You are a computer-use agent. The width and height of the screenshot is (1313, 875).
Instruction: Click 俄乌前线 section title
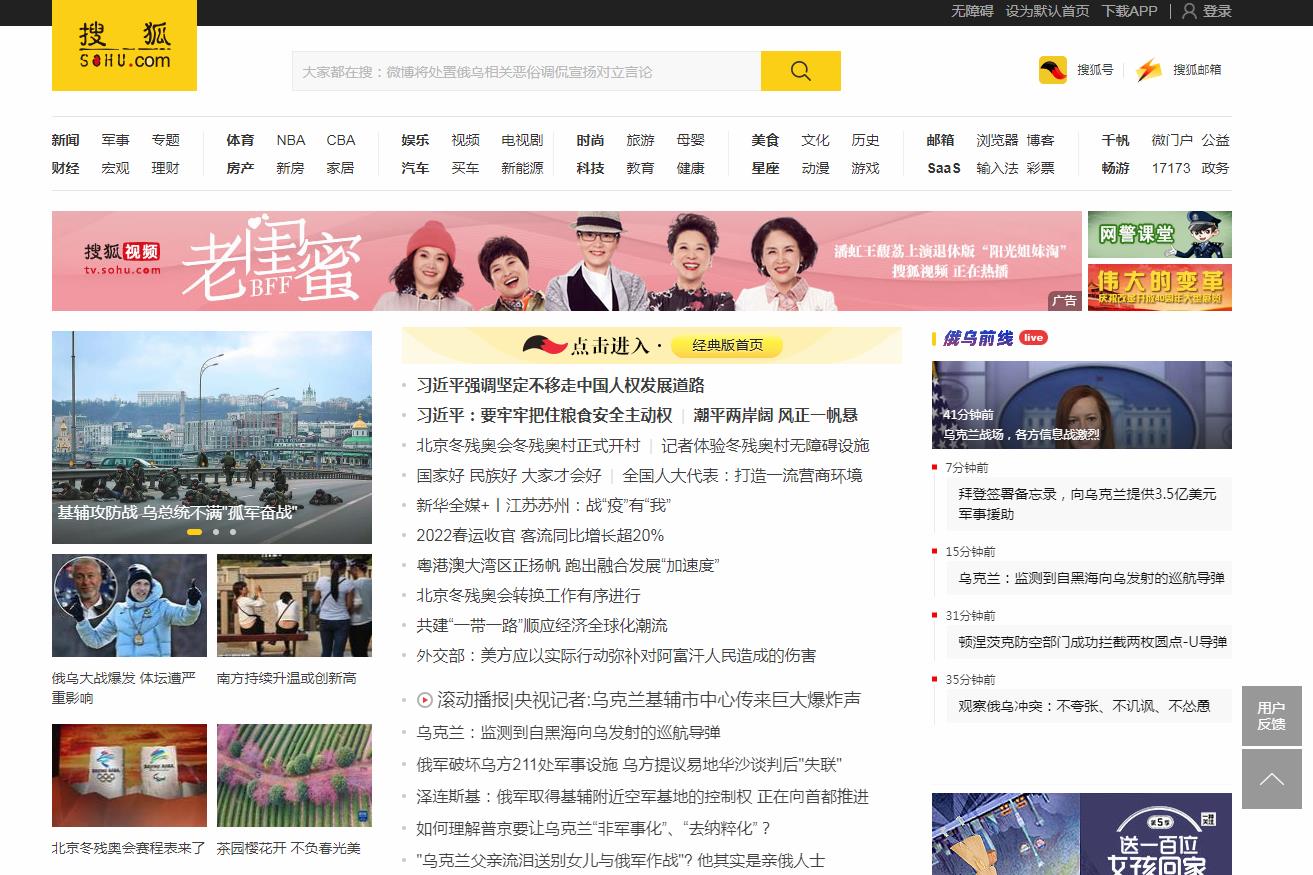[978, 338]
